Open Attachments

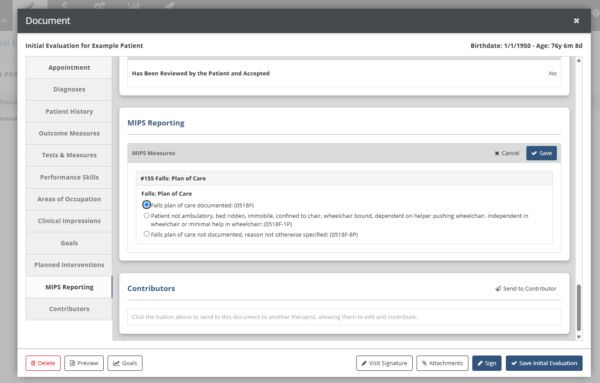[442, 363]
